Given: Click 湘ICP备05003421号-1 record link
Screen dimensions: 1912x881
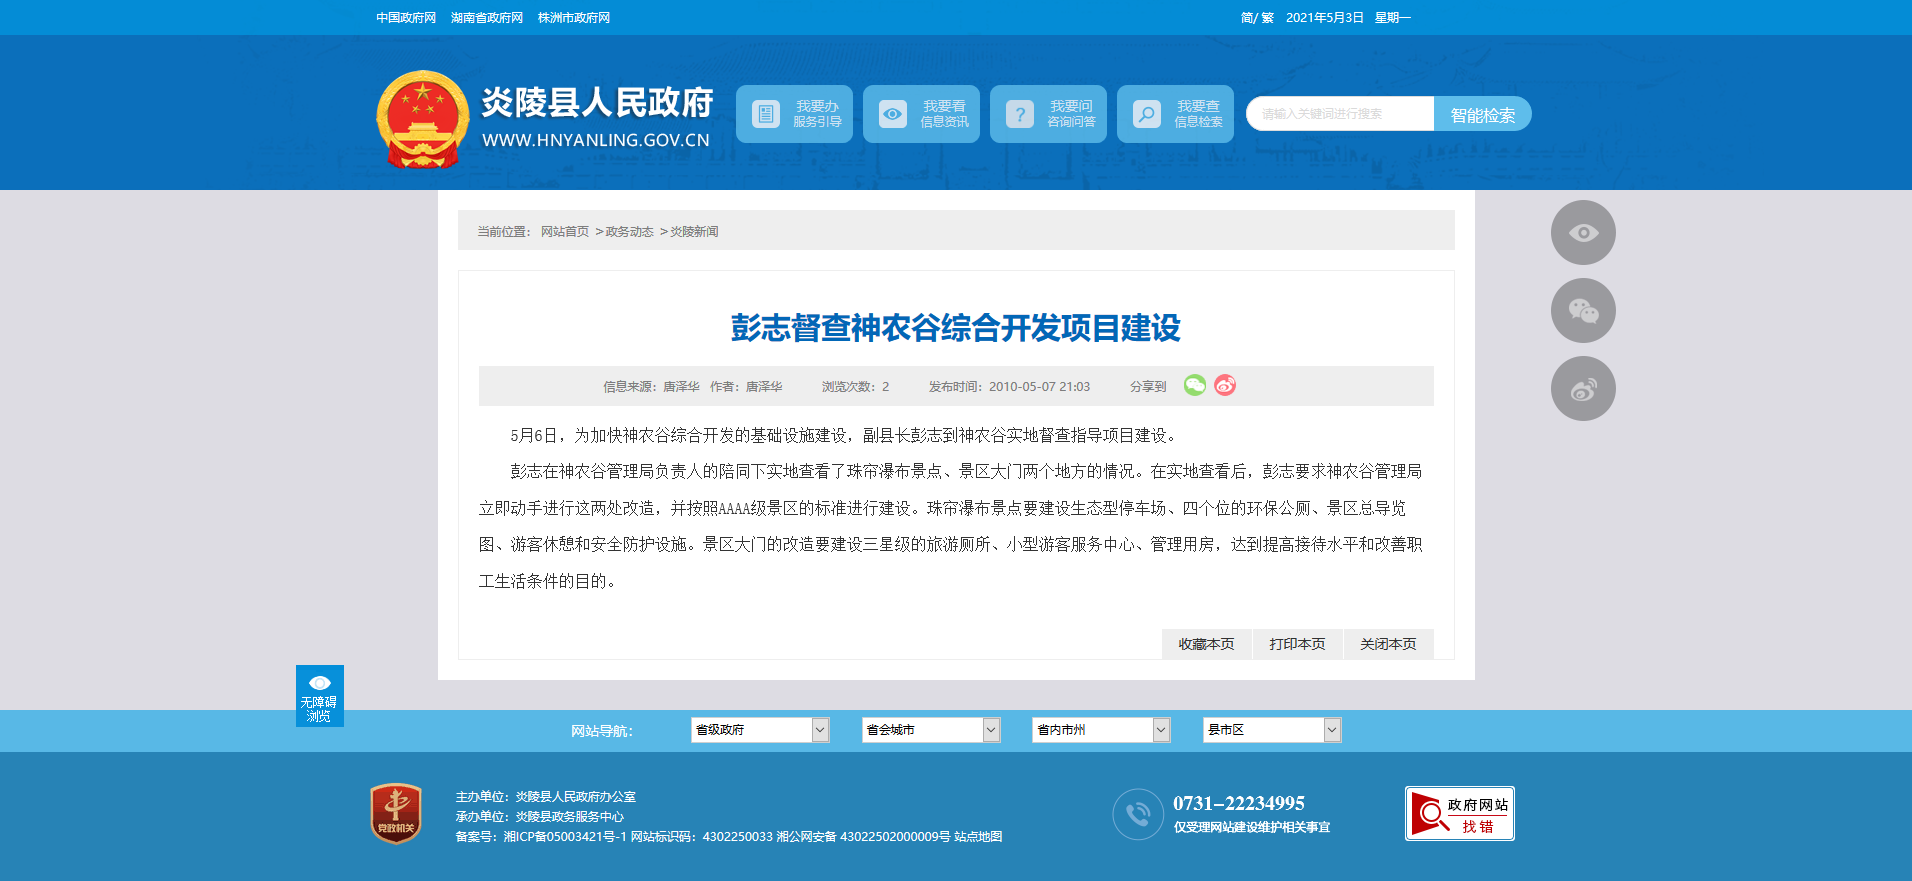Looking at the screenshot, I should (x=565, y=837).
